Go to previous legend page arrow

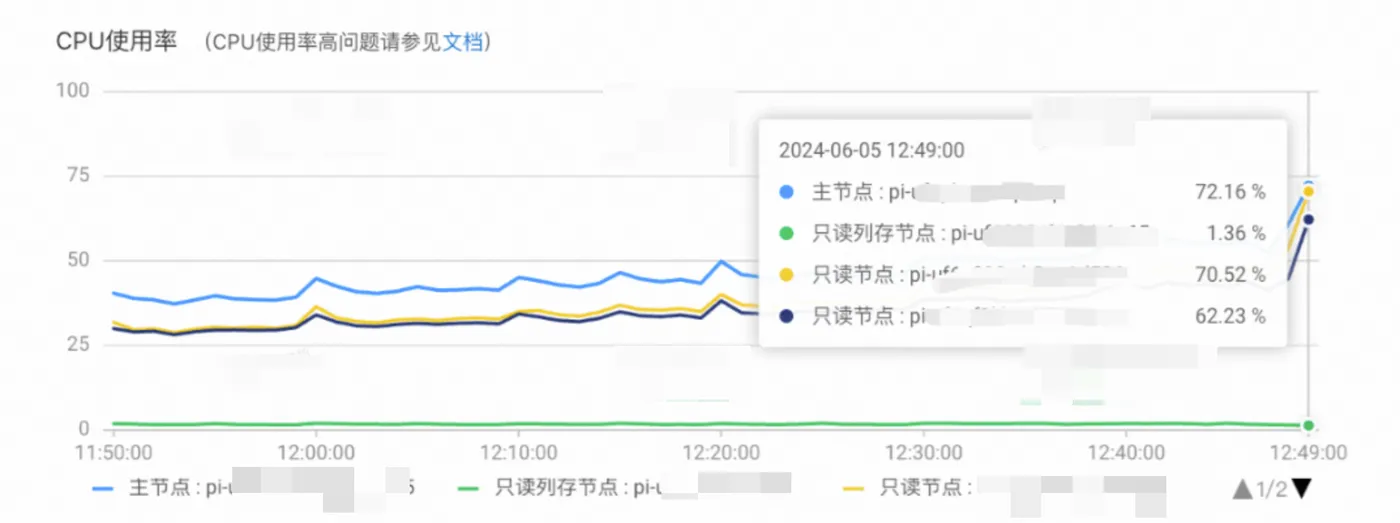click(1242, 489)
